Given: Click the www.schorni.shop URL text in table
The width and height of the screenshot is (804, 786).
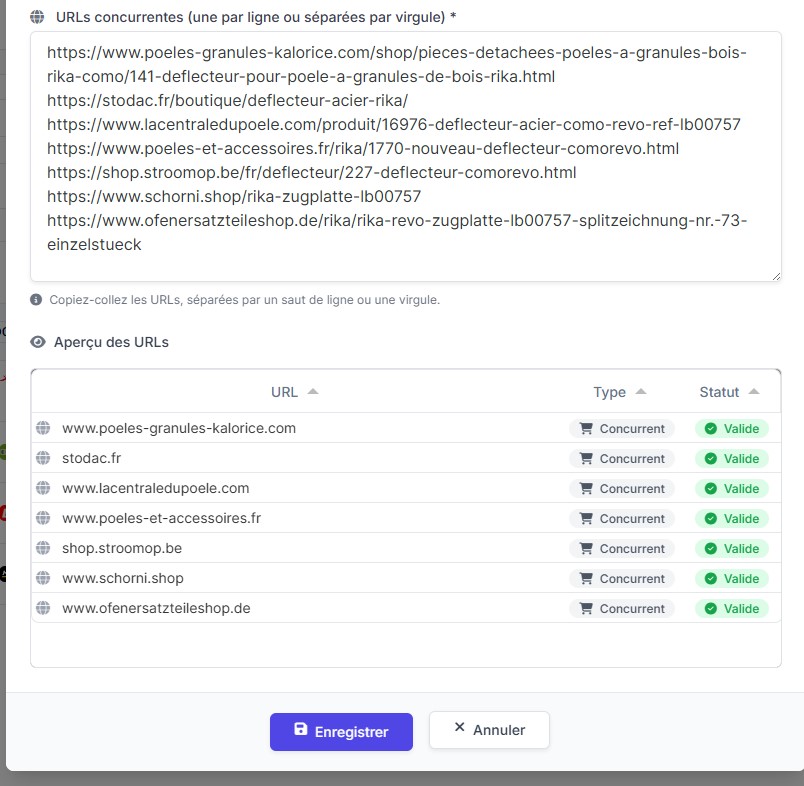Looking at the screenshot, I should tap(123, 578).
